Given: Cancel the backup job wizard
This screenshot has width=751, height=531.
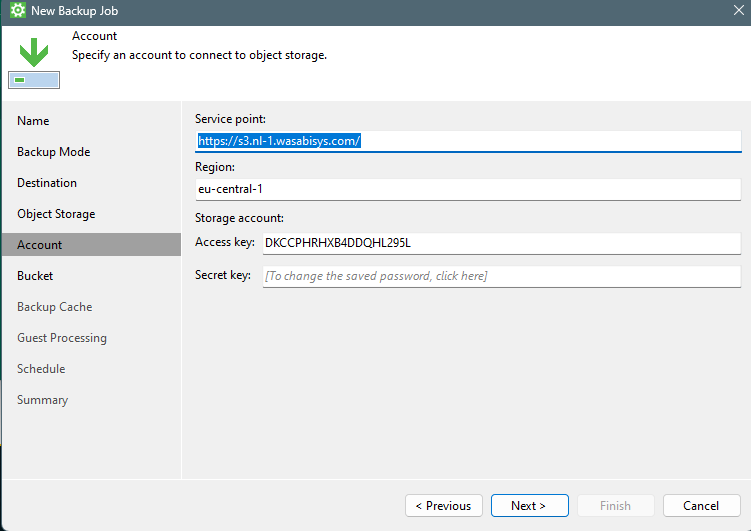Looking at the screenshot, I should [x=701, y=506].
